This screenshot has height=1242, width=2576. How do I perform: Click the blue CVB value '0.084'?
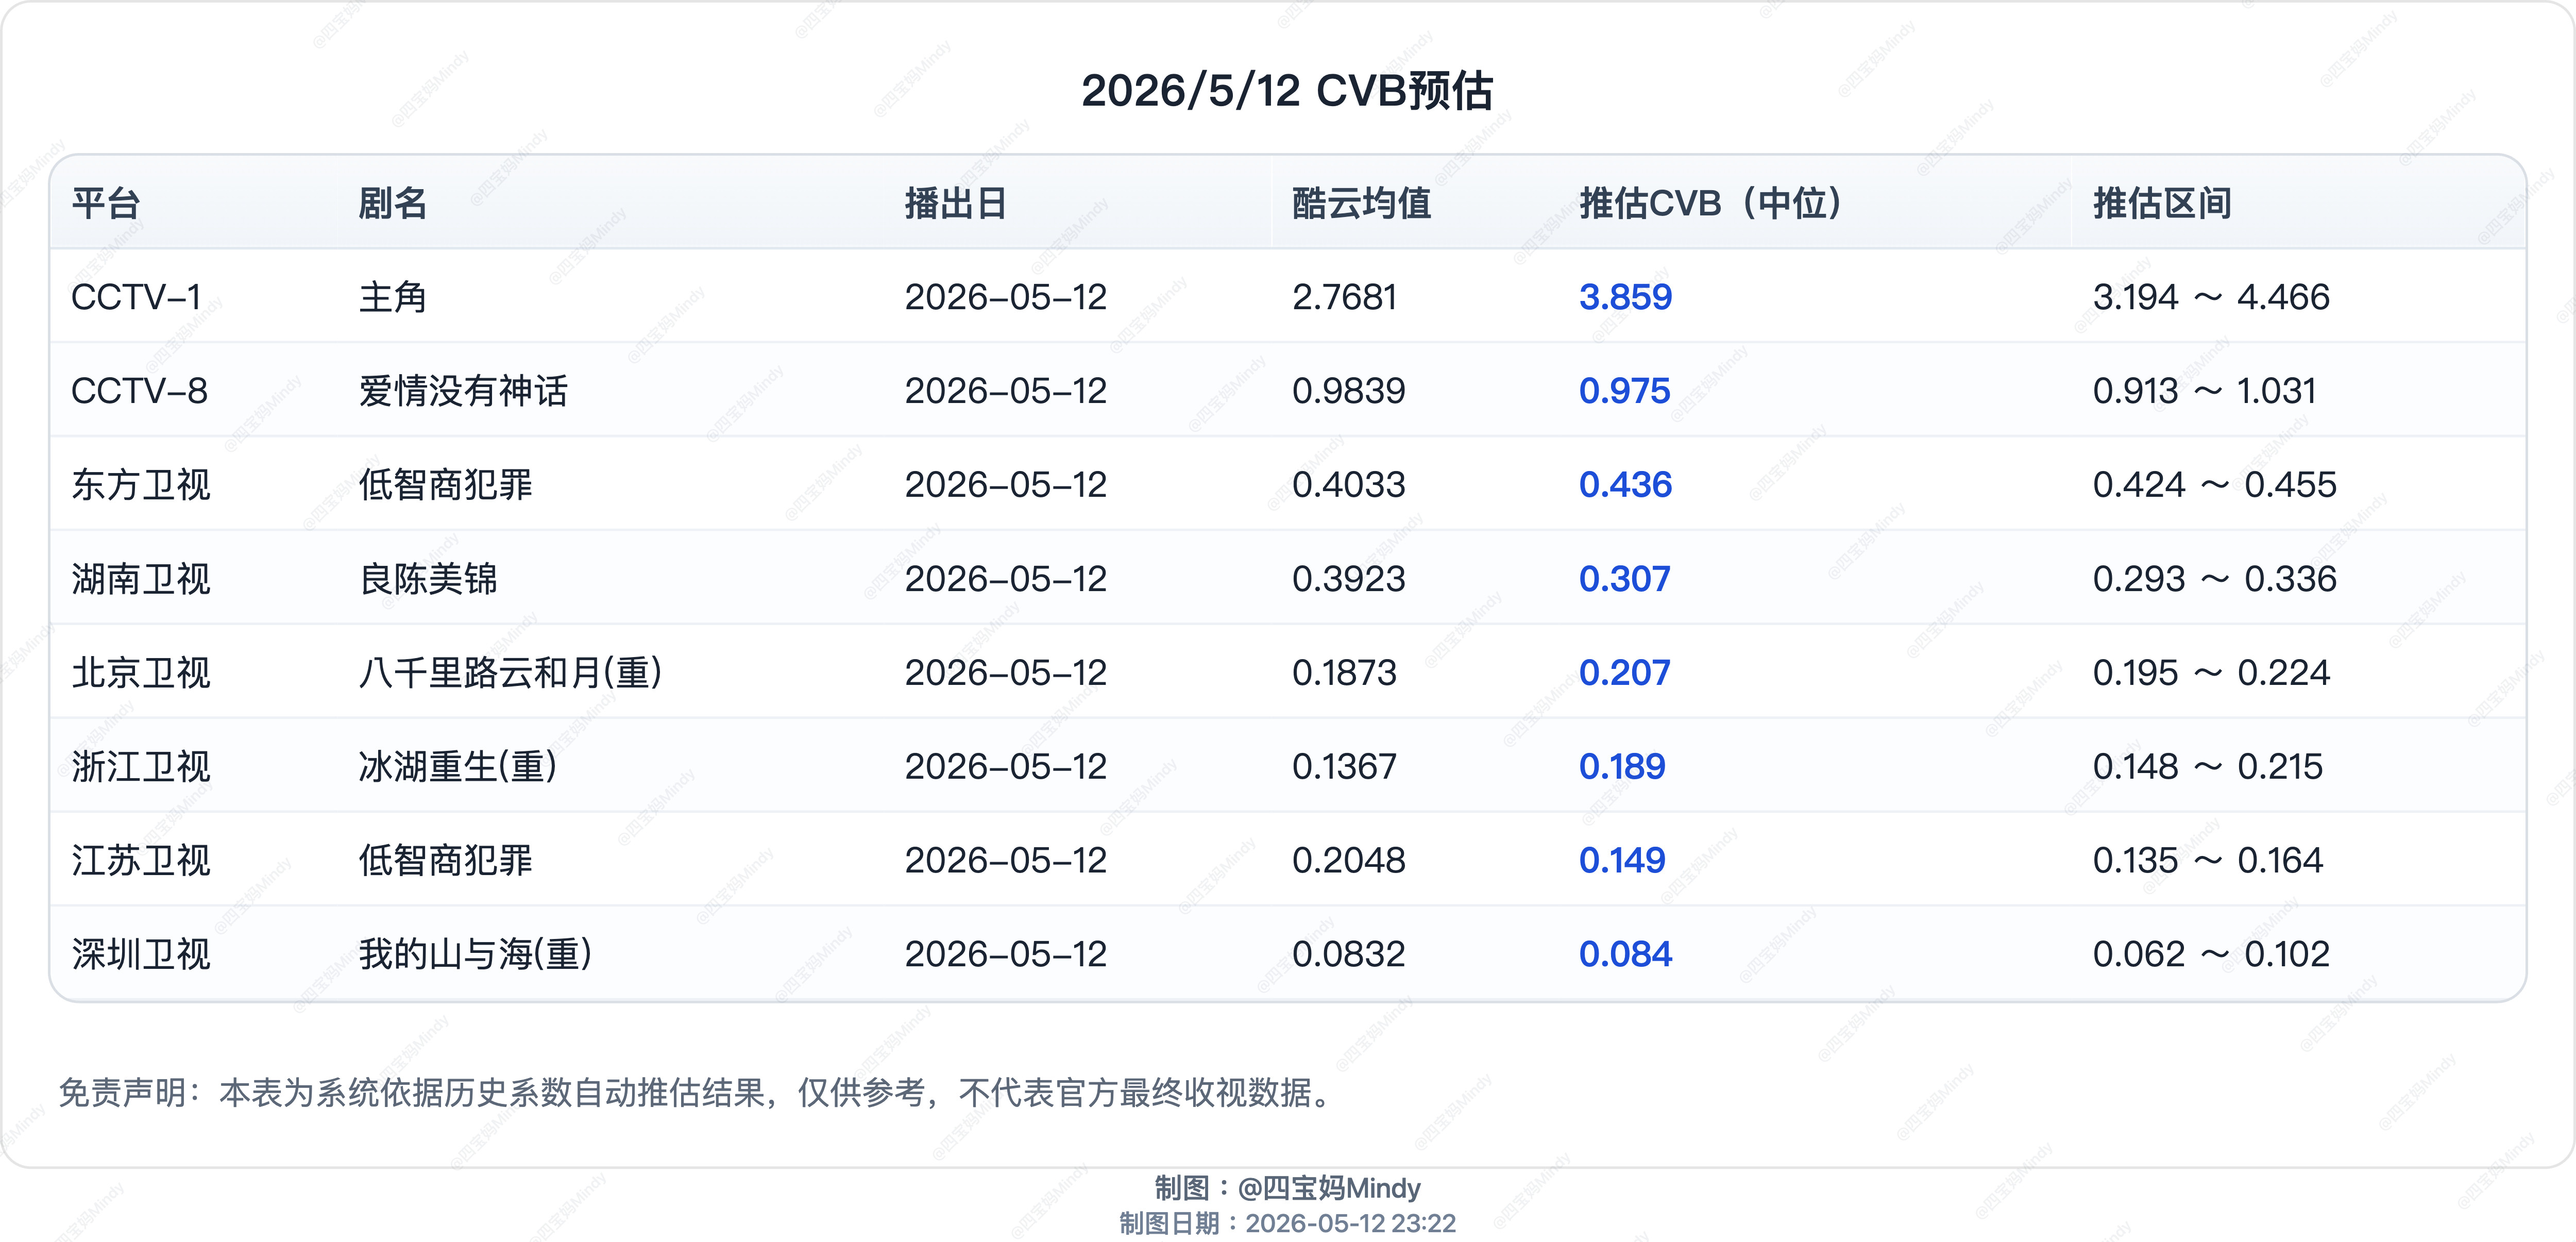click(x=1626, y=955)
